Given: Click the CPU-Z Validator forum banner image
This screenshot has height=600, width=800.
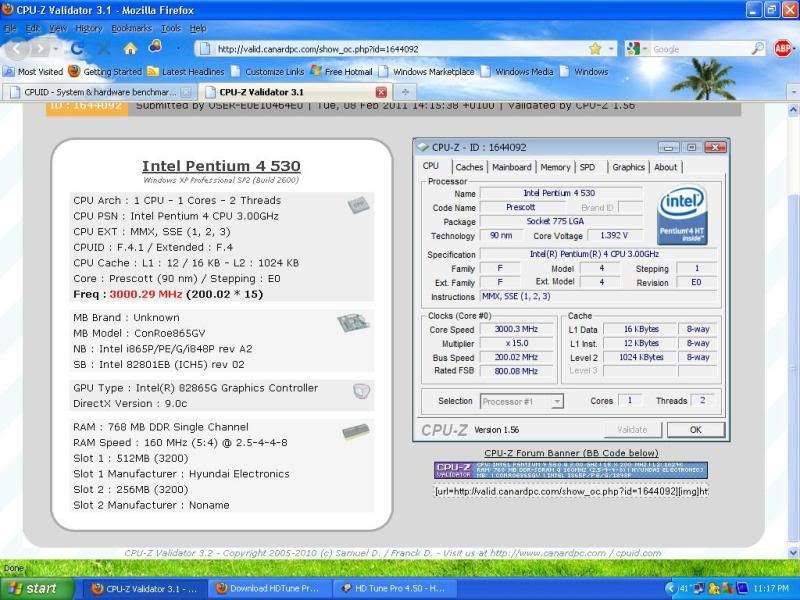Looking at the screenshot, I should (x=570, y=470).
